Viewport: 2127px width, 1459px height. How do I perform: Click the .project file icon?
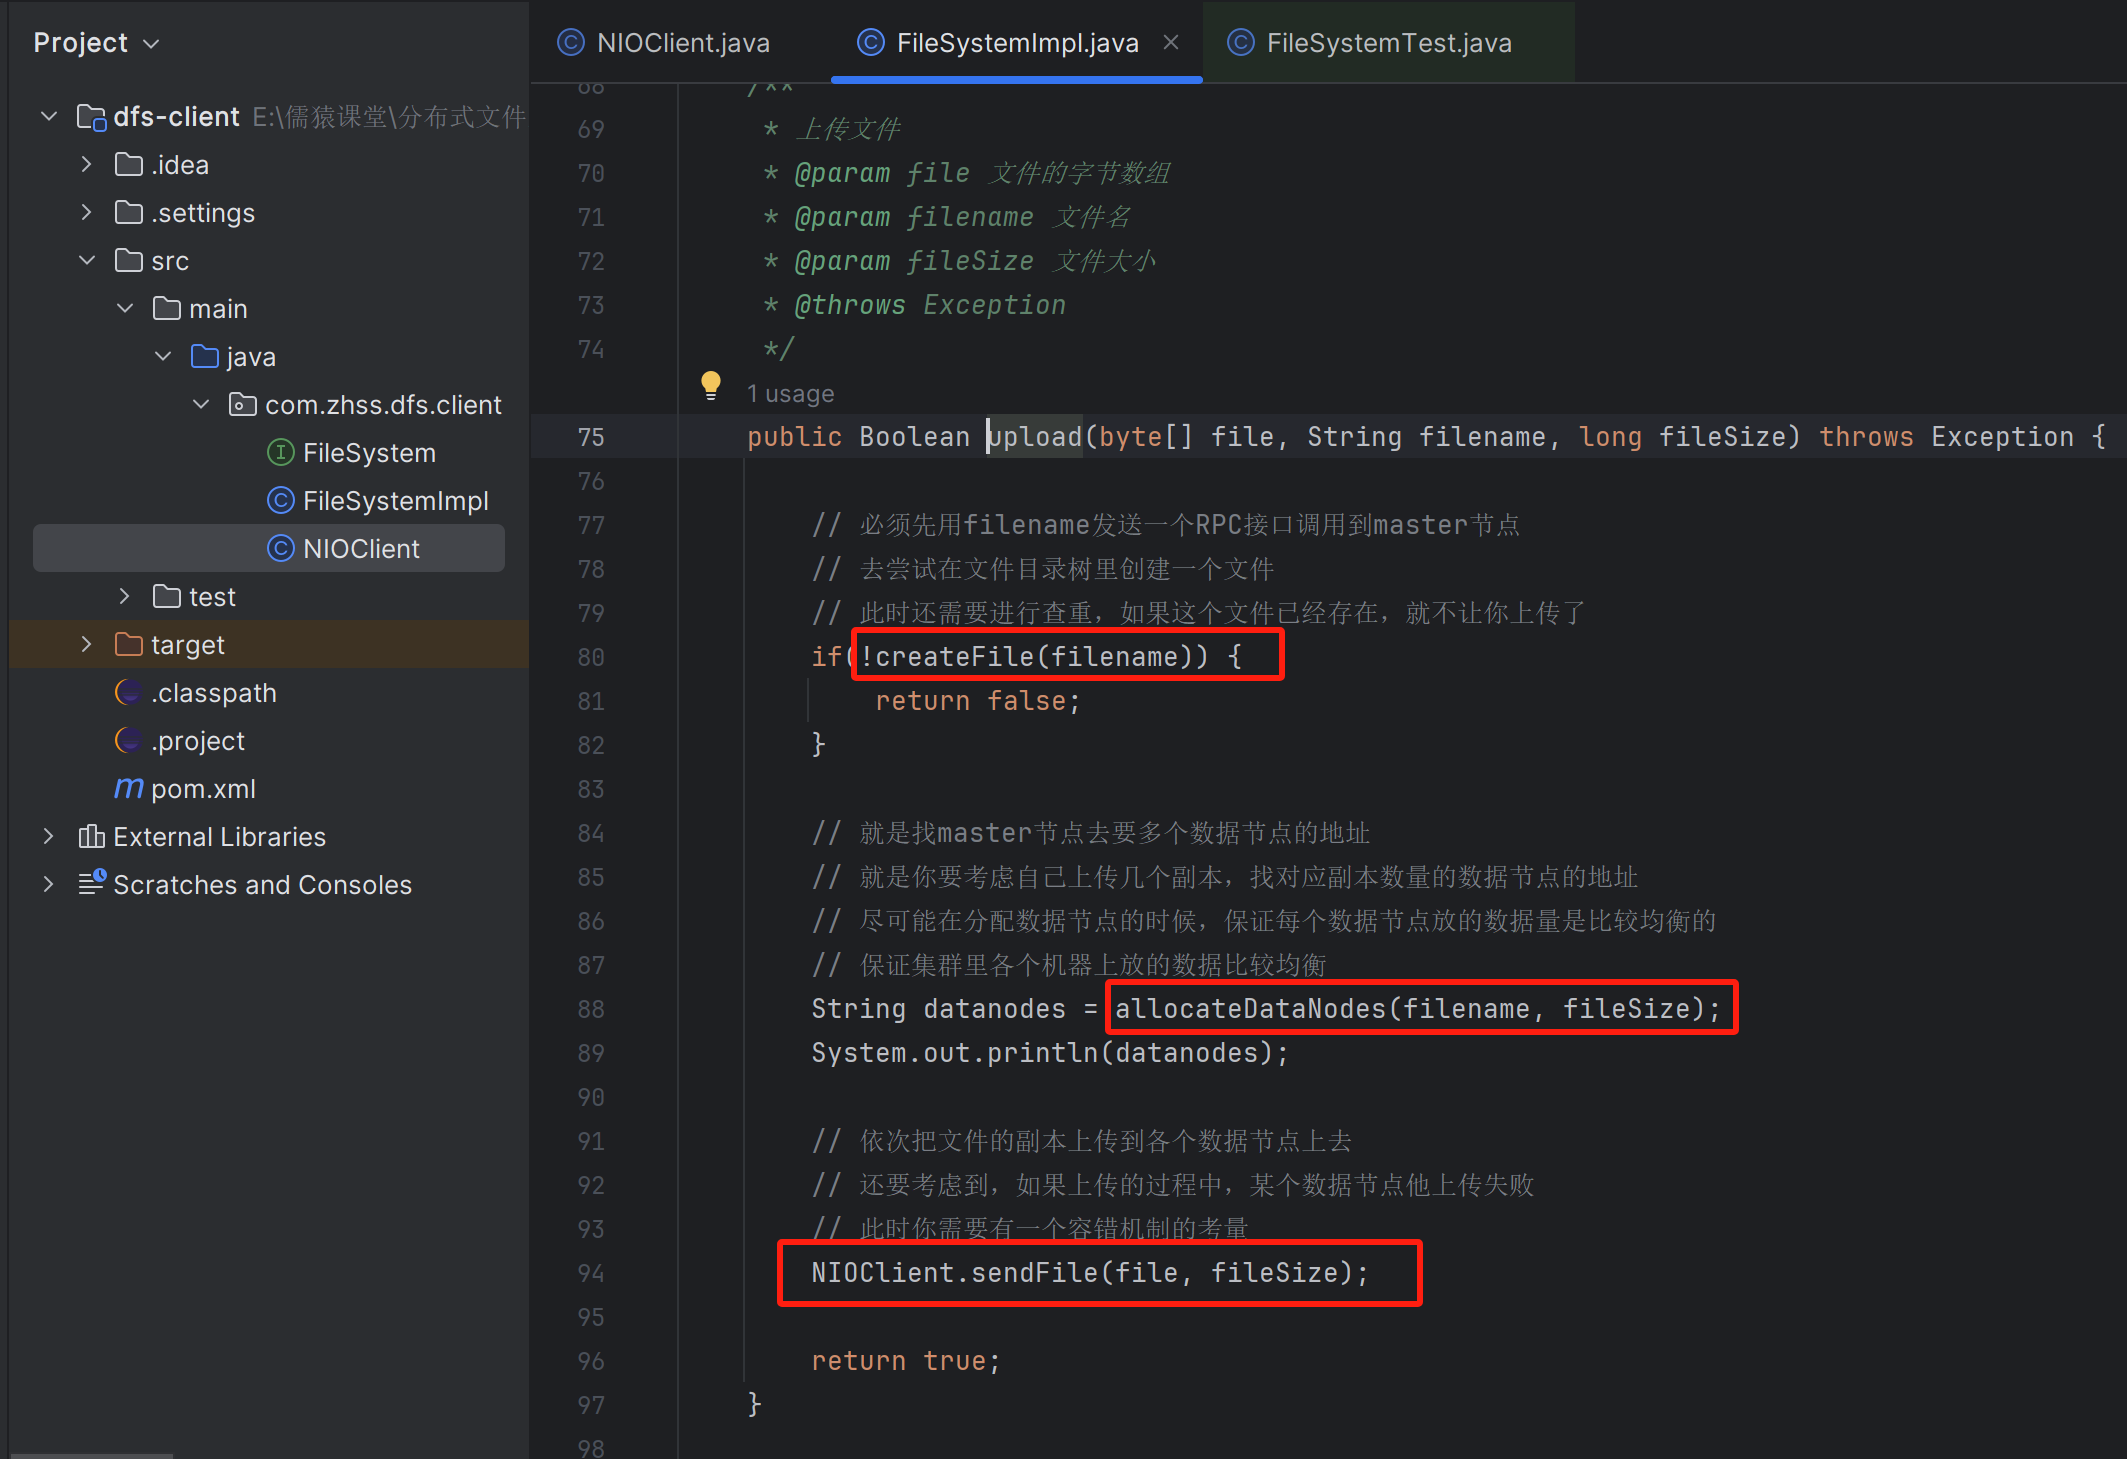coord(129,740)
